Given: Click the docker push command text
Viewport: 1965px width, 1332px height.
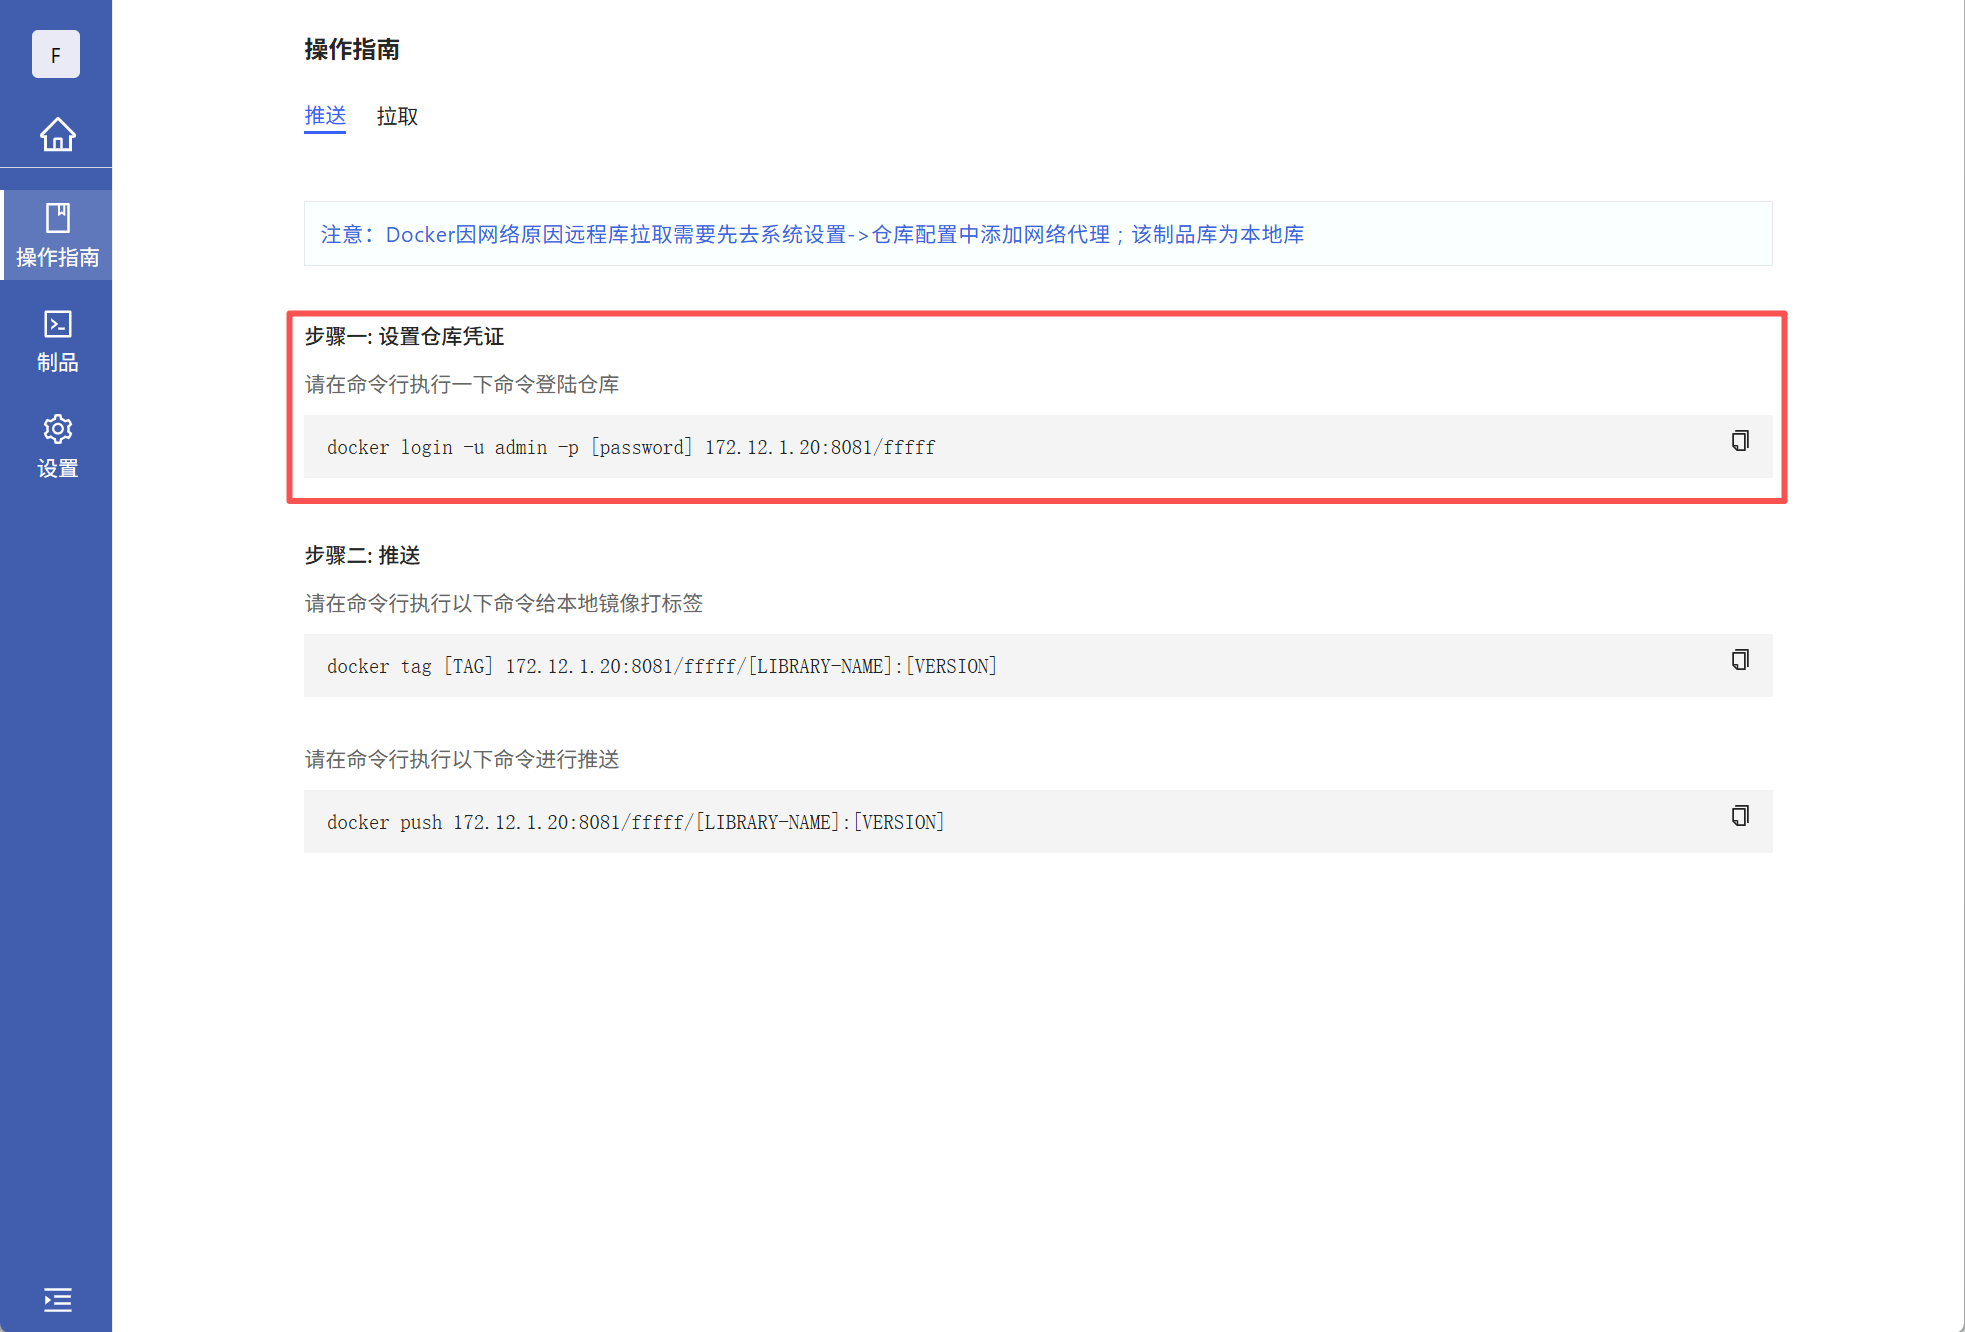Looking at the screenshot, I should click(635, 822).
